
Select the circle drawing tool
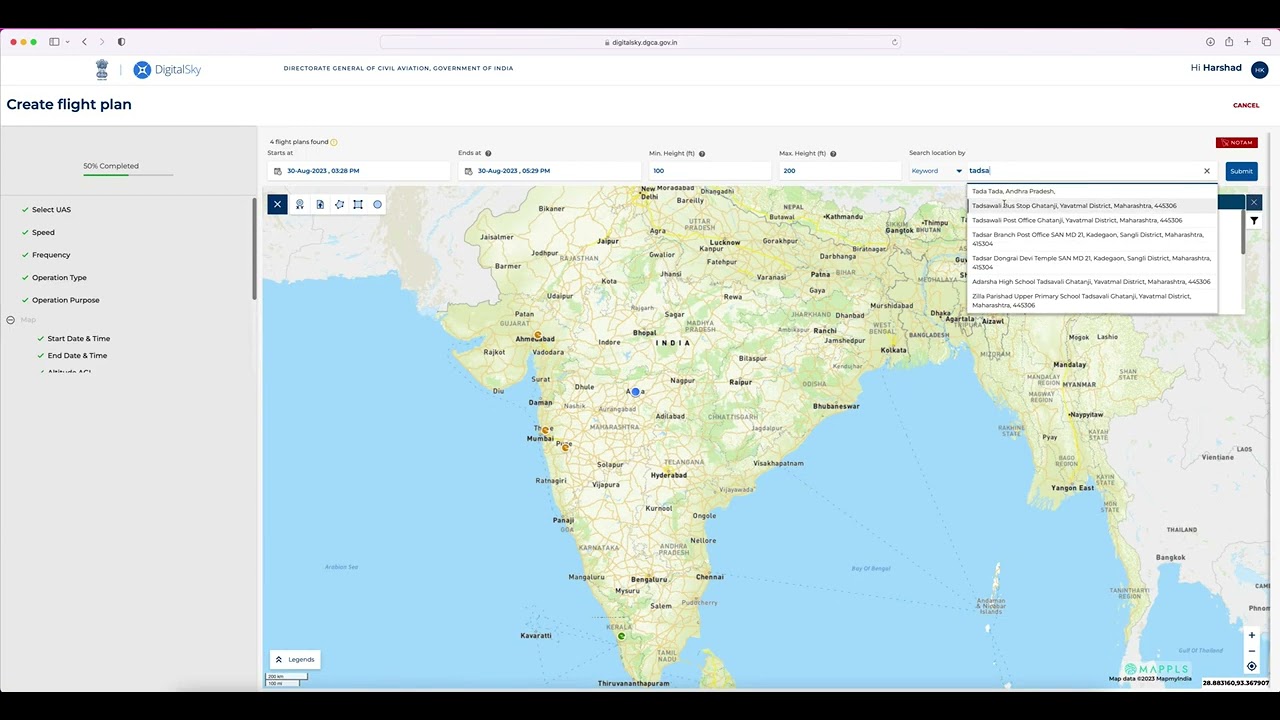[x=377, y=204]
